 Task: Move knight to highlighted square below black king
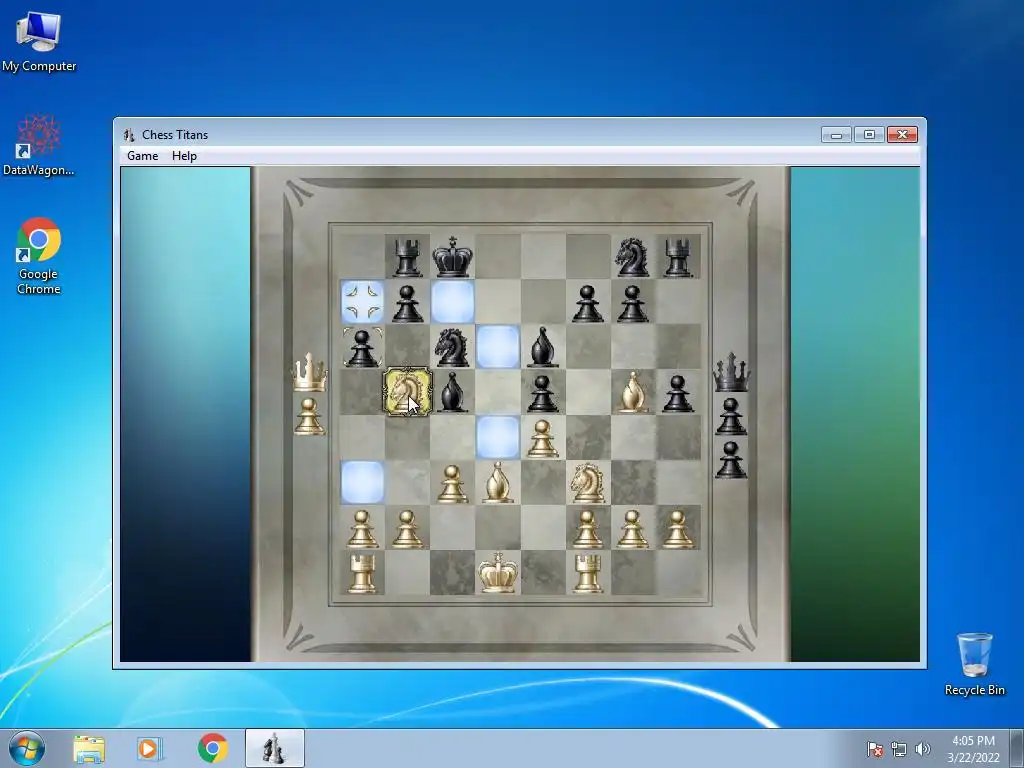pyautogui.click(x=452, y=302)
